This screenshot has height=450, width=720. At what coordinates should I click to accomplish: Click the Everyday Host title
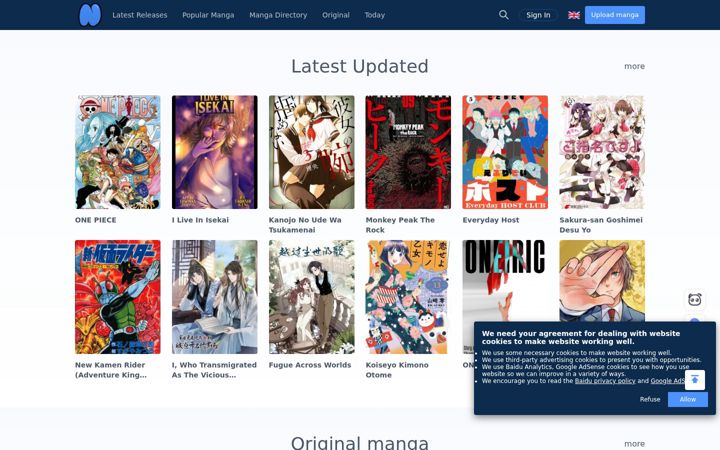(491, 220)
